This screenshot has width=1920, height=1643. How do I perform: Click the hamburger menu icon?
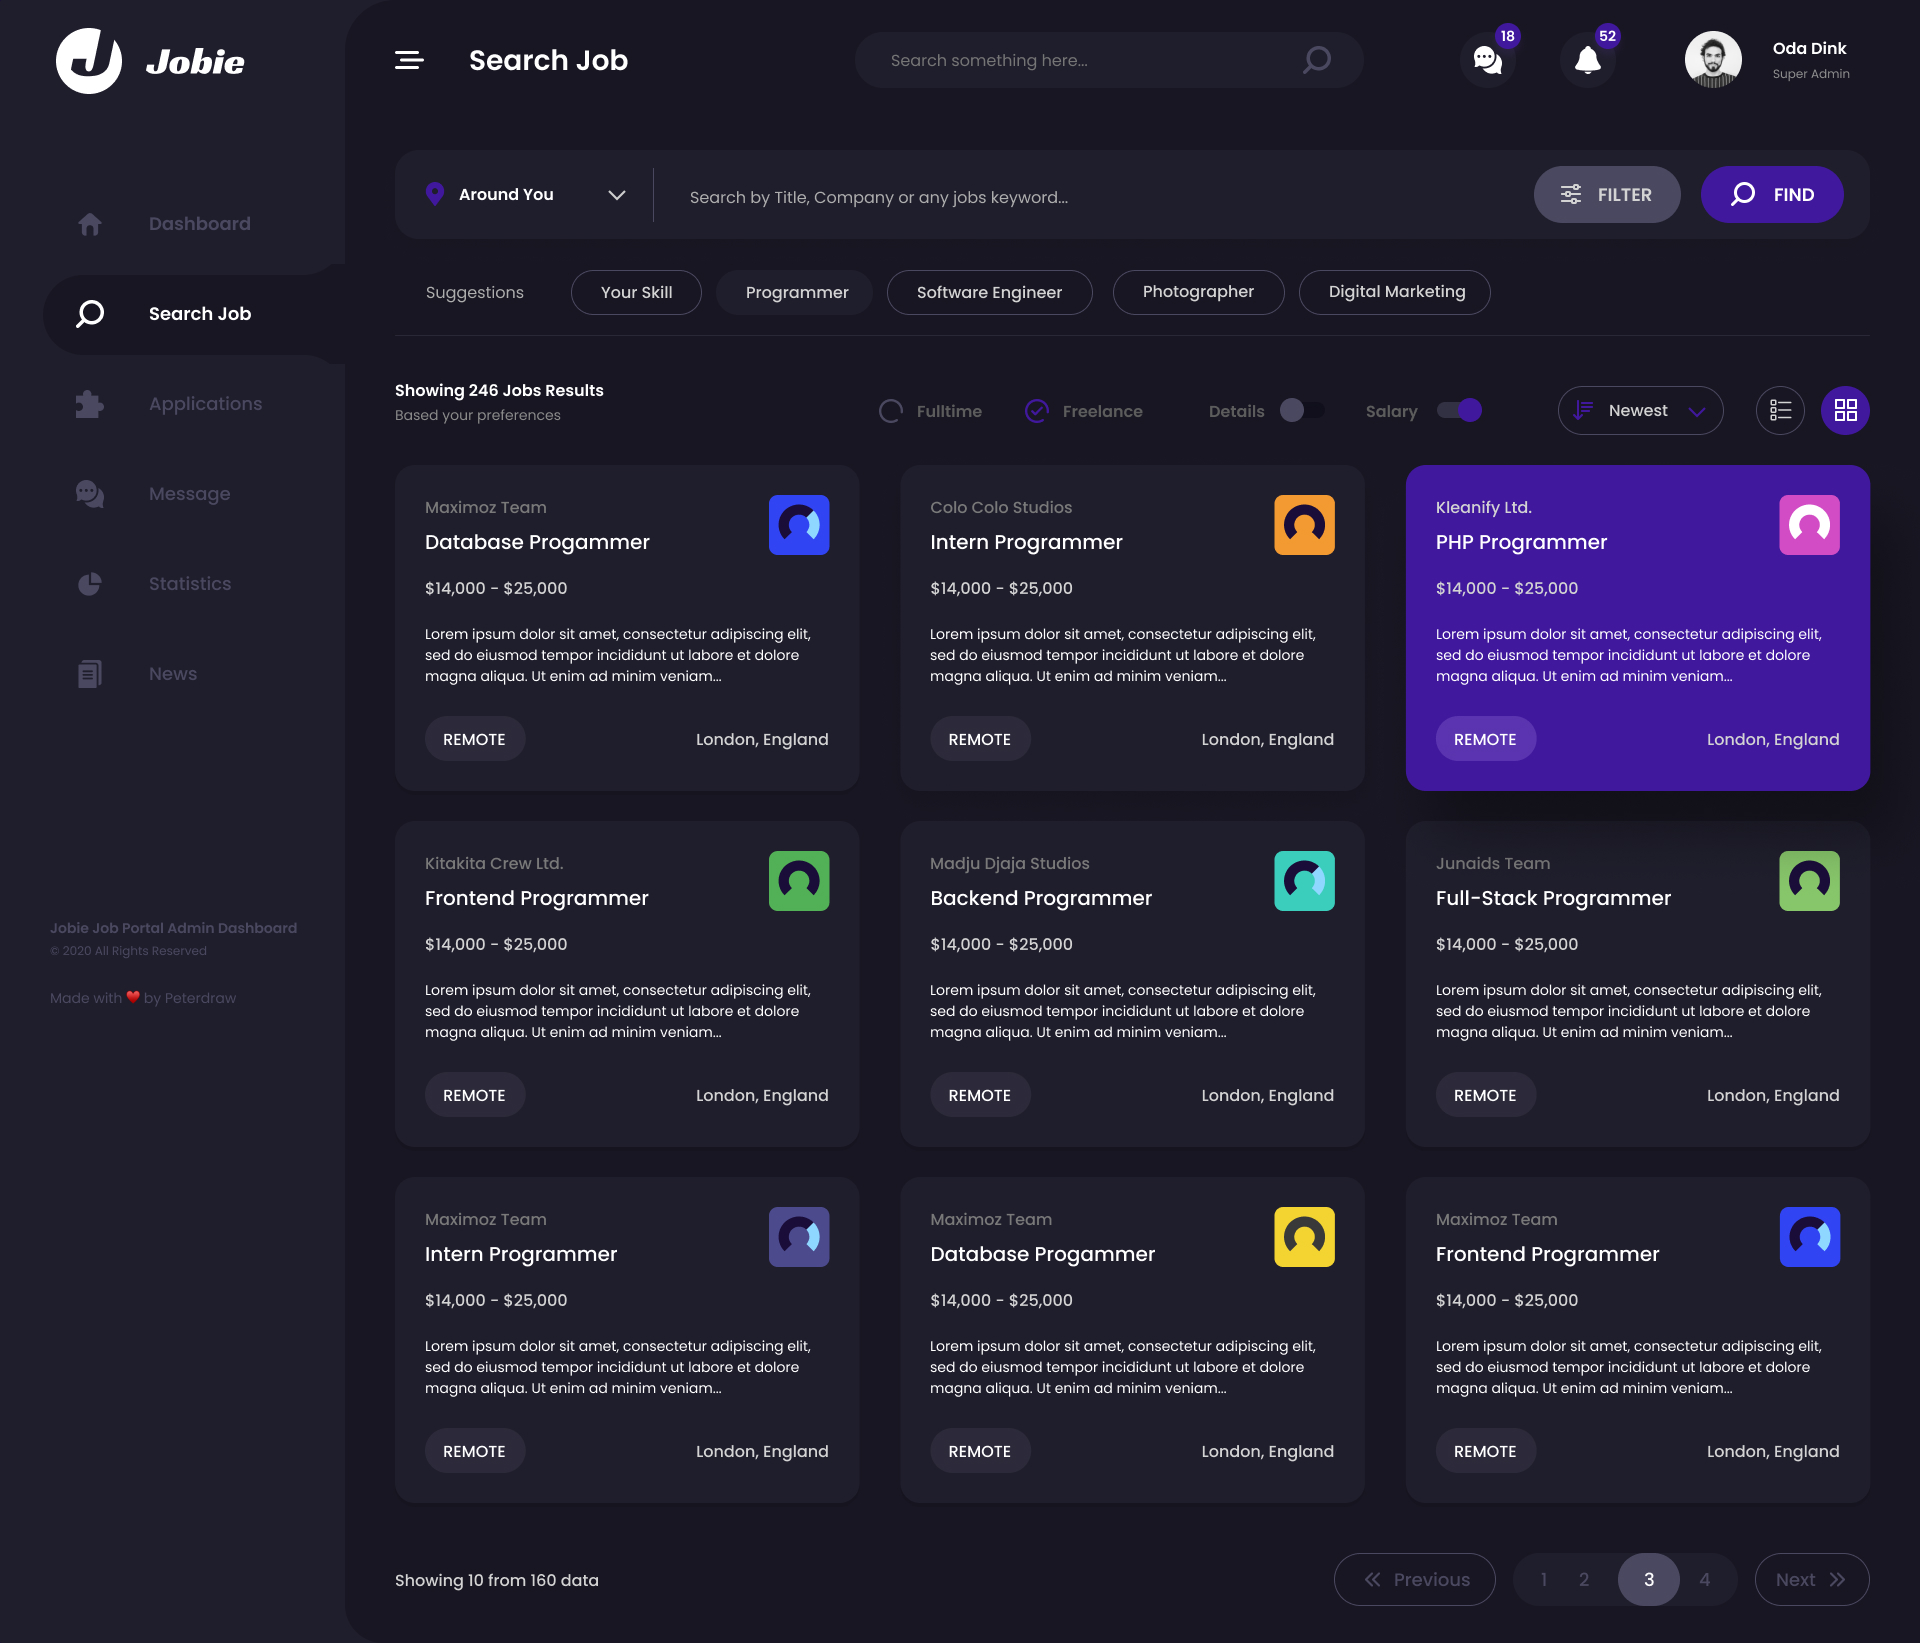pos(409,60)
